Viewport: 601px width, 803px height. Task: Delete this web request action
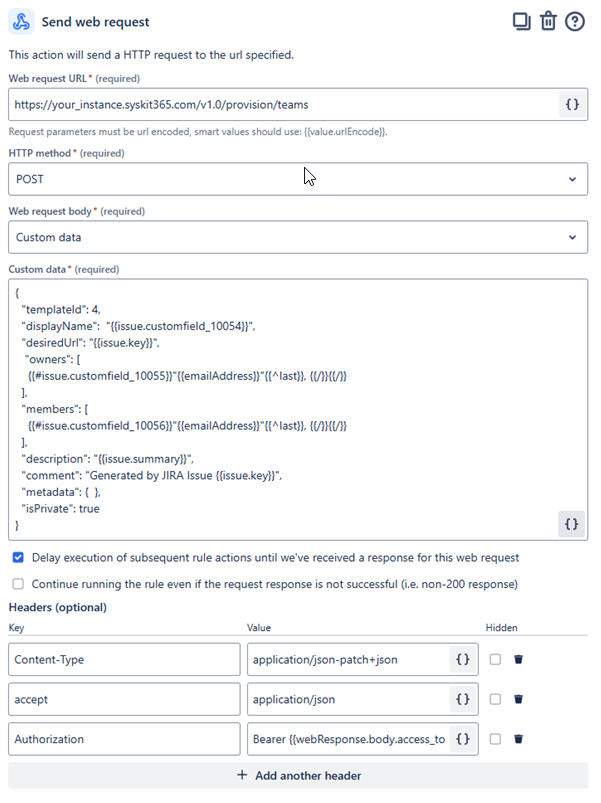pos(548,21)
